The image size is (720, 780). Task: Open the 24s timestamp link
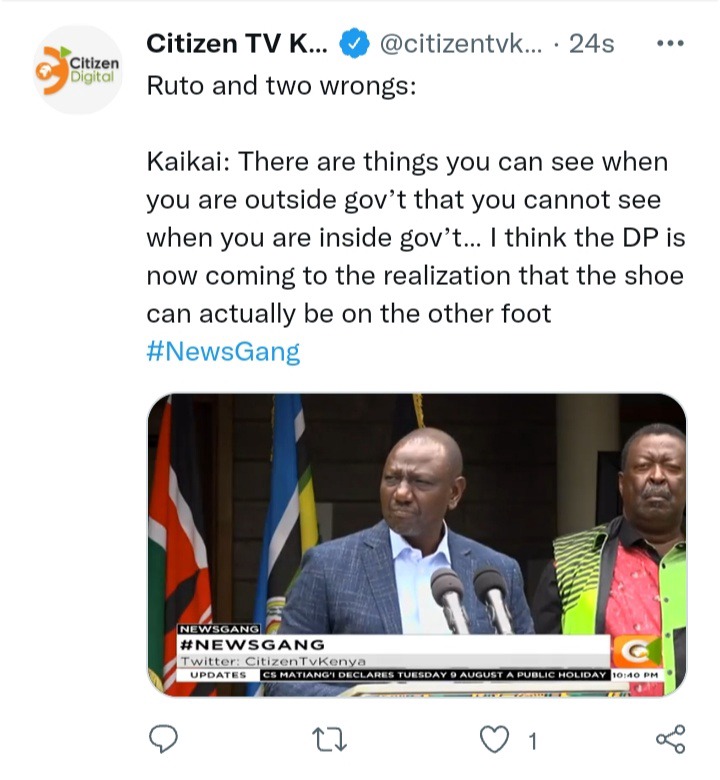[x=592, y=44]
